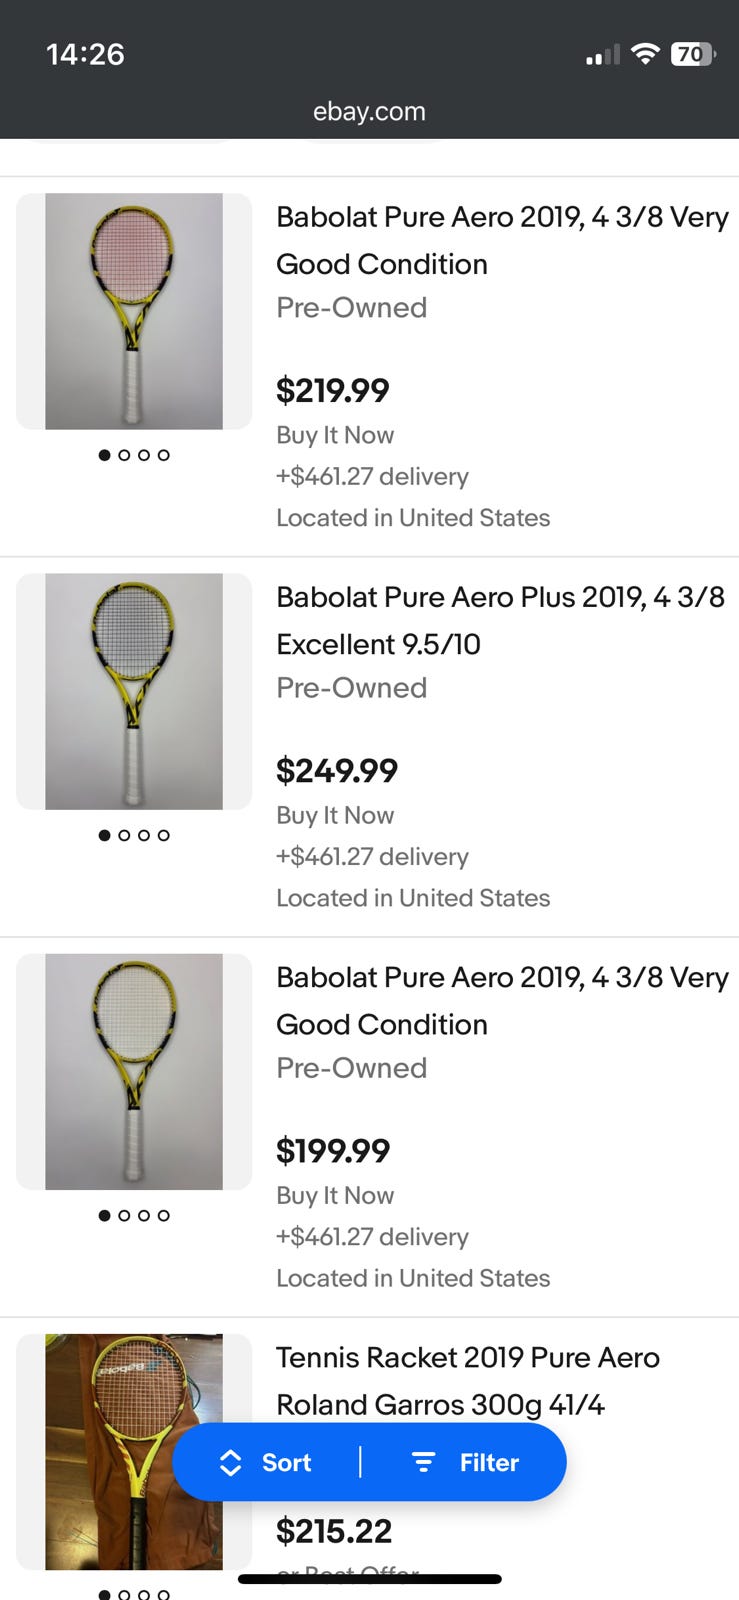Viewport: 739px width, 1600px height.
Task: Tap the cellular signal bars
Action: pyautogui.click(x=602, y=56)
